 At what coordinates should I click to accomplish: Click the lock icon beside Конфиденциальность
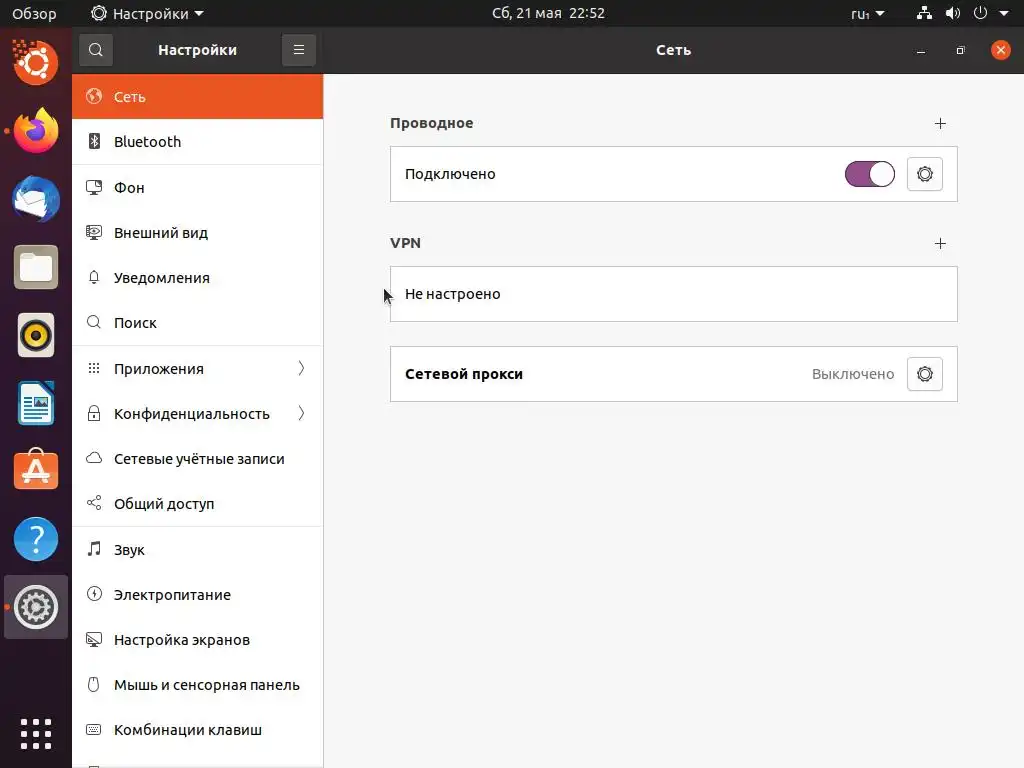(94, 413)
